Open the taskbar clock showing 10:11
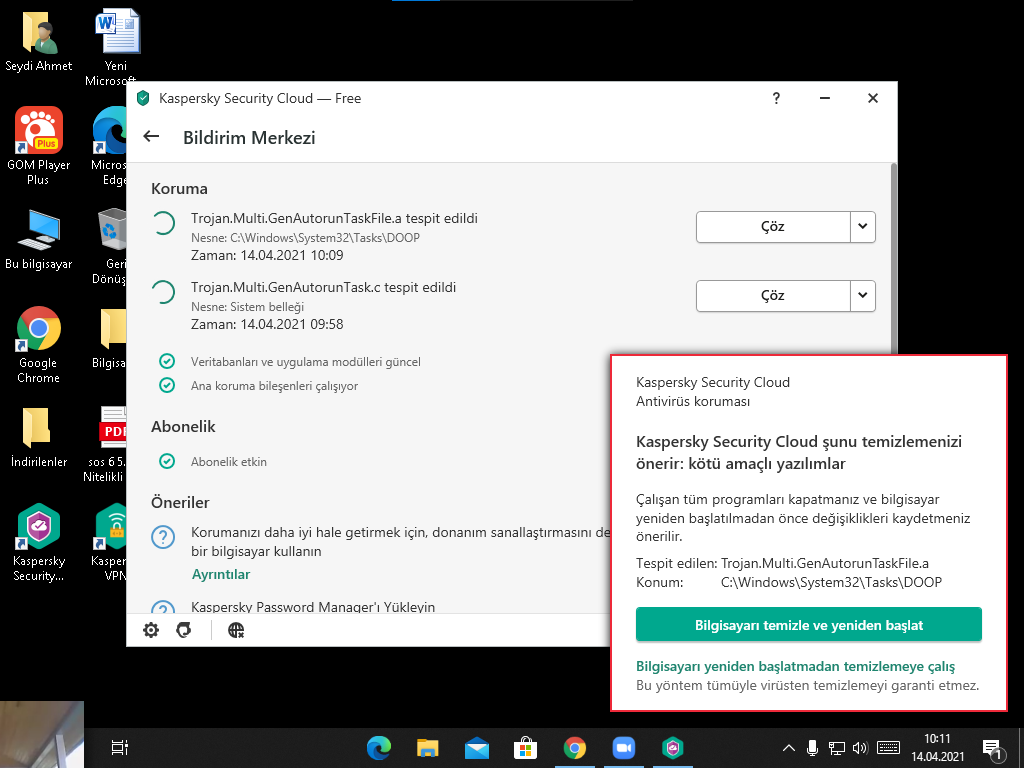The image size is (1024, 768). coord(938,748)
